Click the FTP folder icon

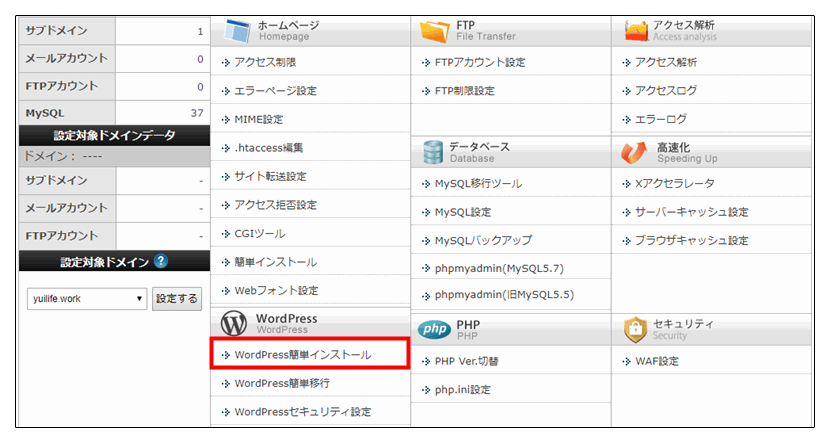[x=435, y=31]
